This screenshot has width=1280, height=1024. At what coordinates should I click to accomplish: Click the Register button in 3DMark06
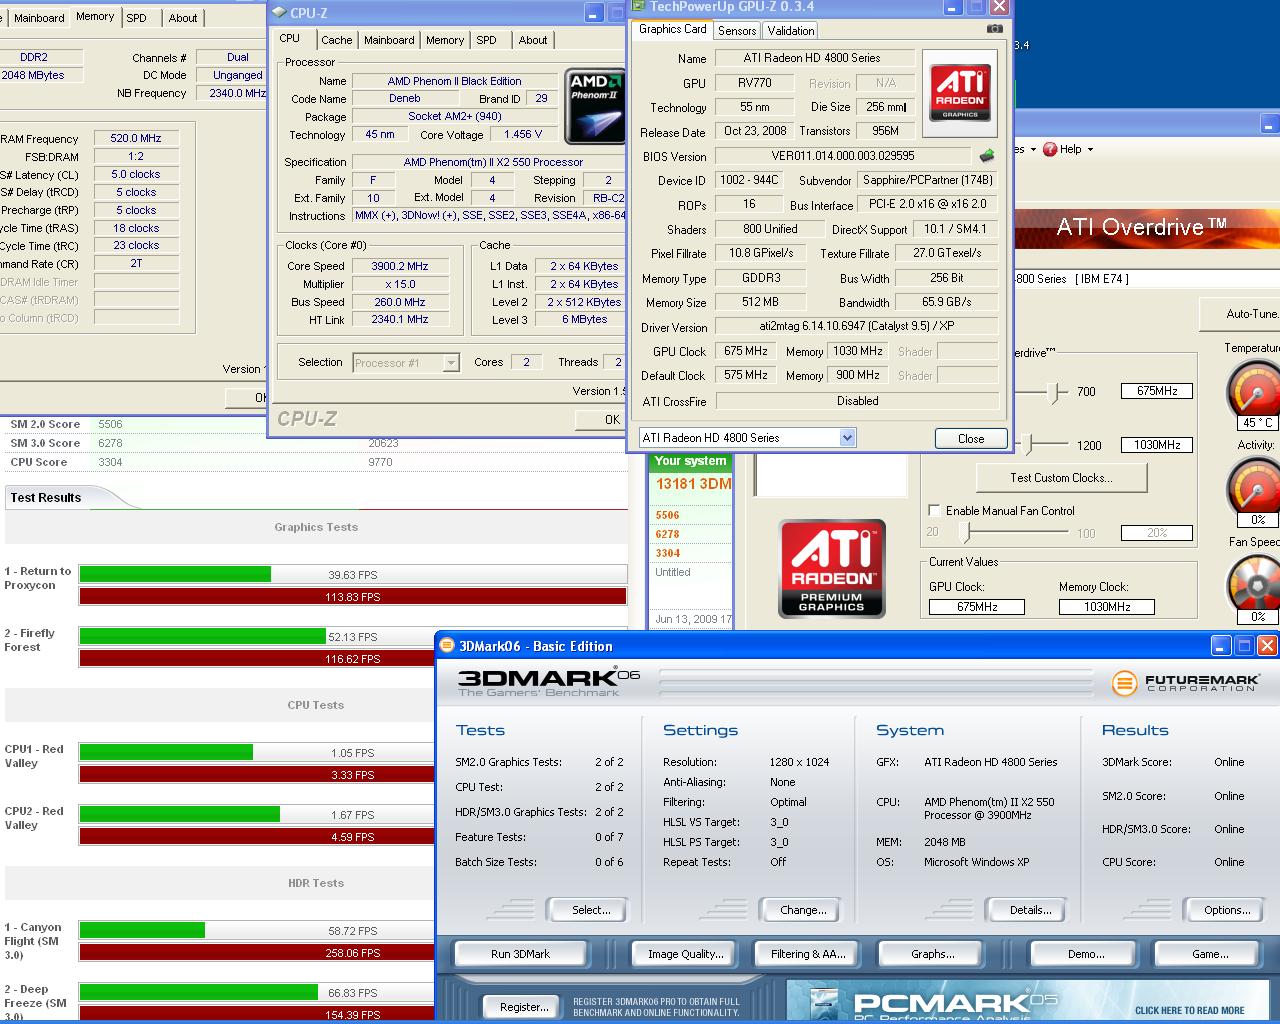pyautogui.click(x=524, y=1007)
